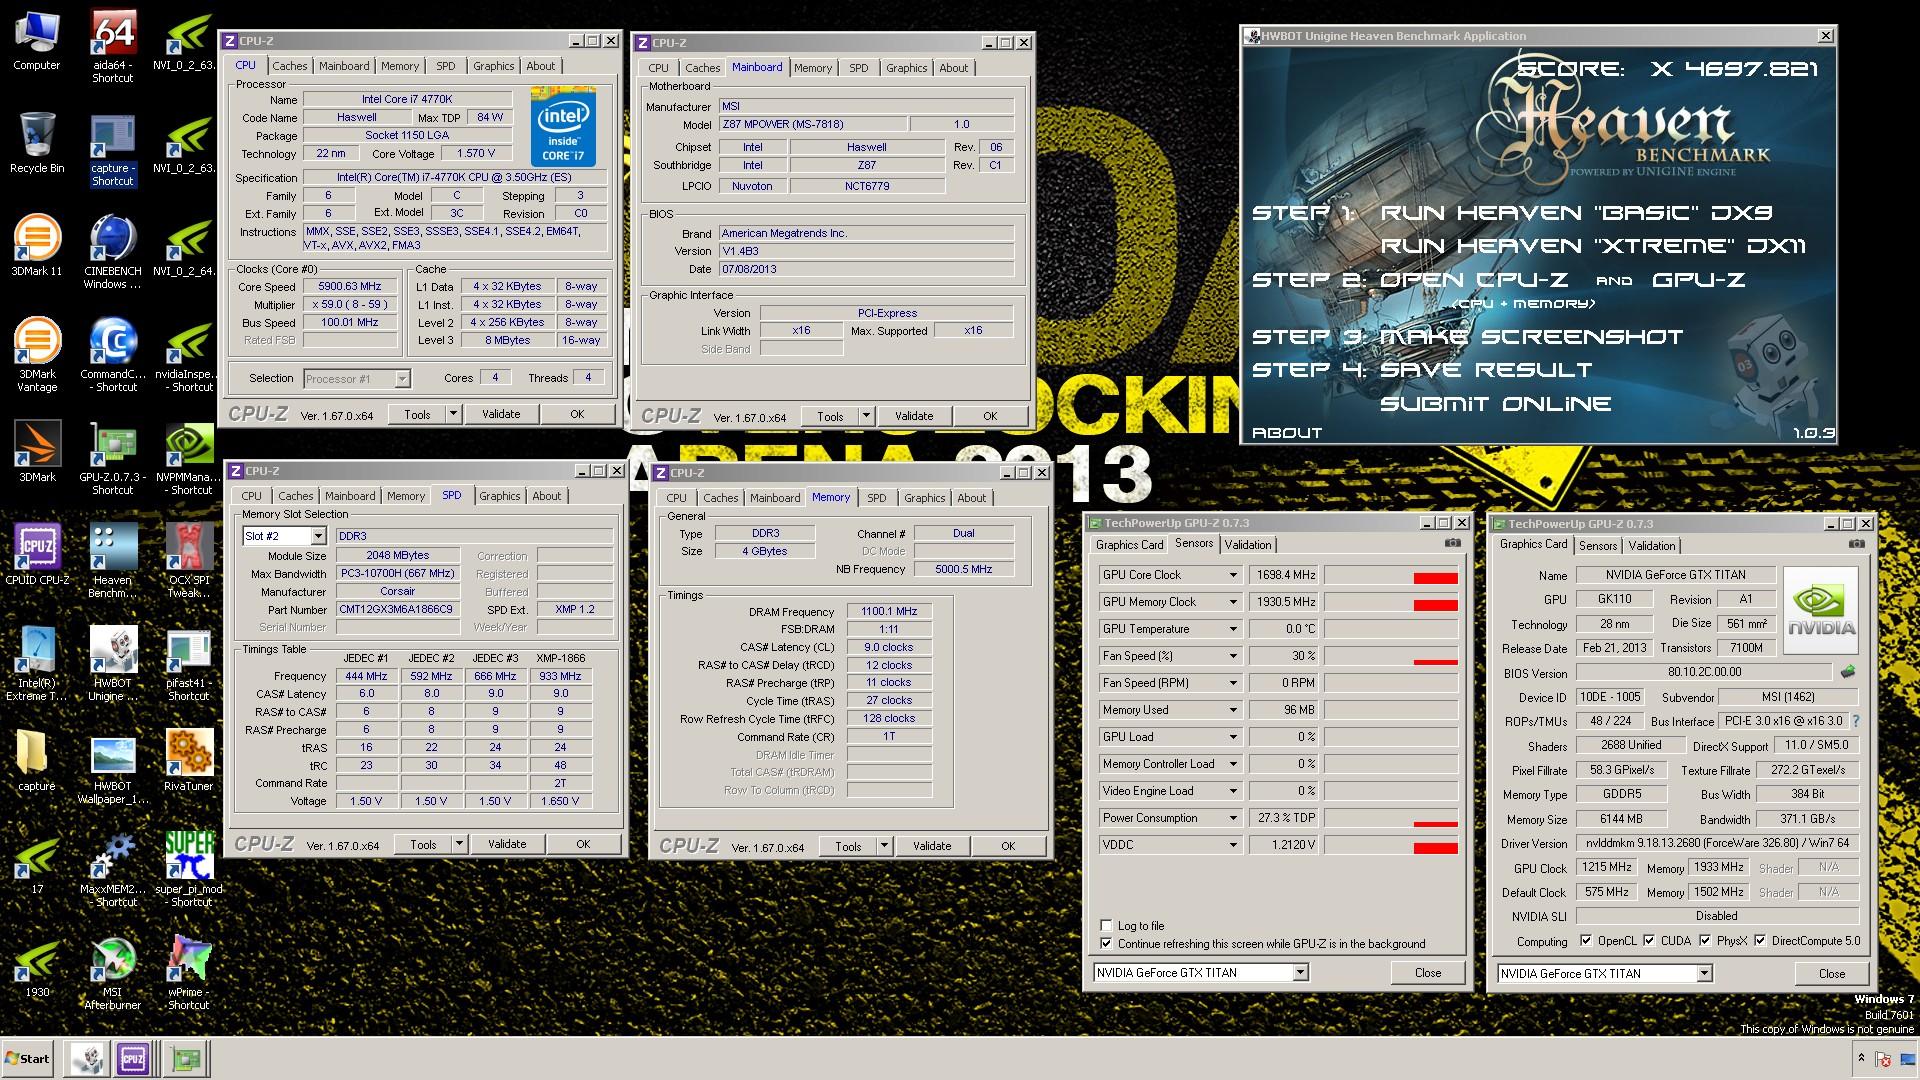Image resolution: width=1920 pixels, height=1080 pixels.
Task: Enable the Log to file checkbox
Action: tap(1106, 926)
